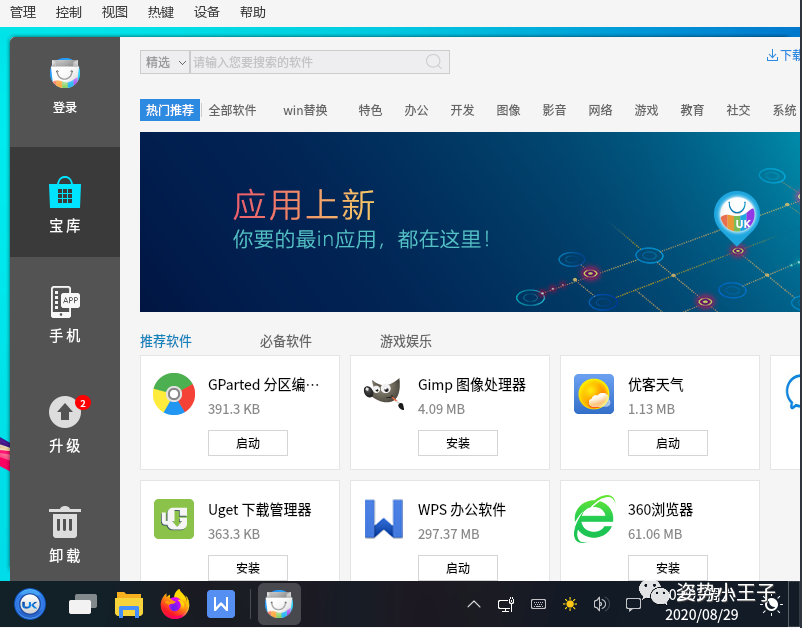802x628 pixels.
Task: Expand the 精选 search category dropdown
Action: pyautogui.click(x=165, y=62)
